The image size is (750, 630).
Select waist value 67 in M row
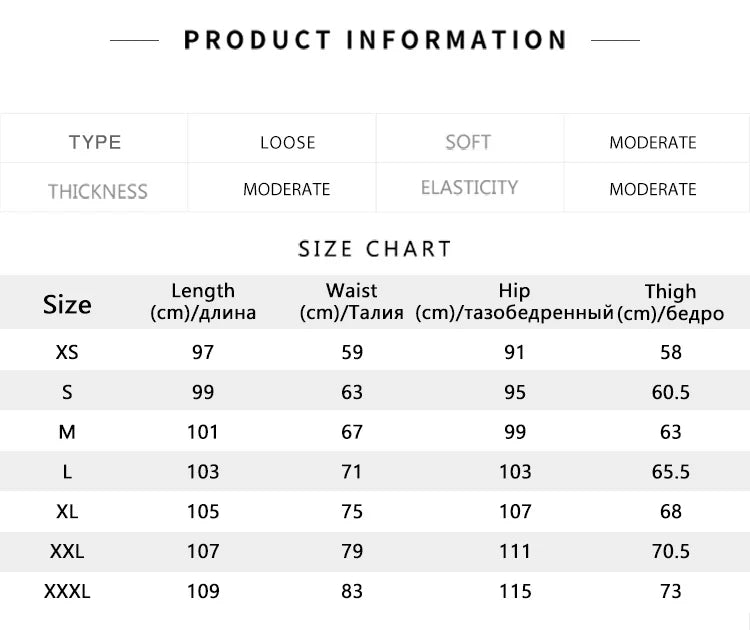point(352,432)
